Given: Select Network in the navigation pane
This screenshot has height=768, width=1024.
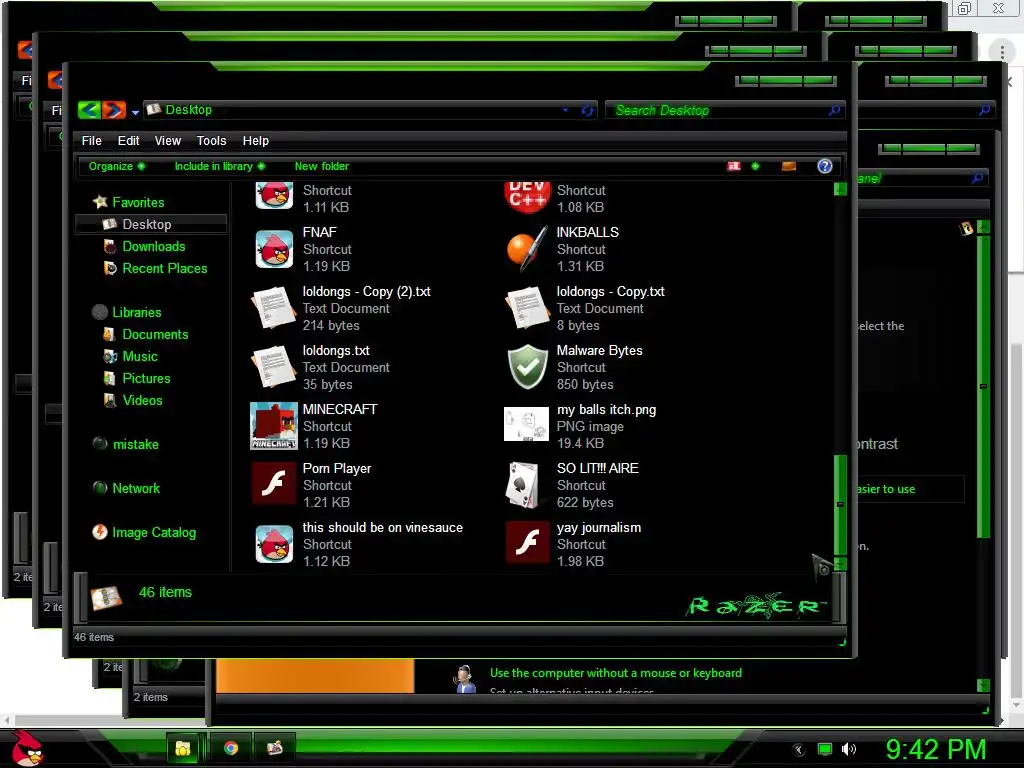Looking at the screenshot, I should 126,488.
